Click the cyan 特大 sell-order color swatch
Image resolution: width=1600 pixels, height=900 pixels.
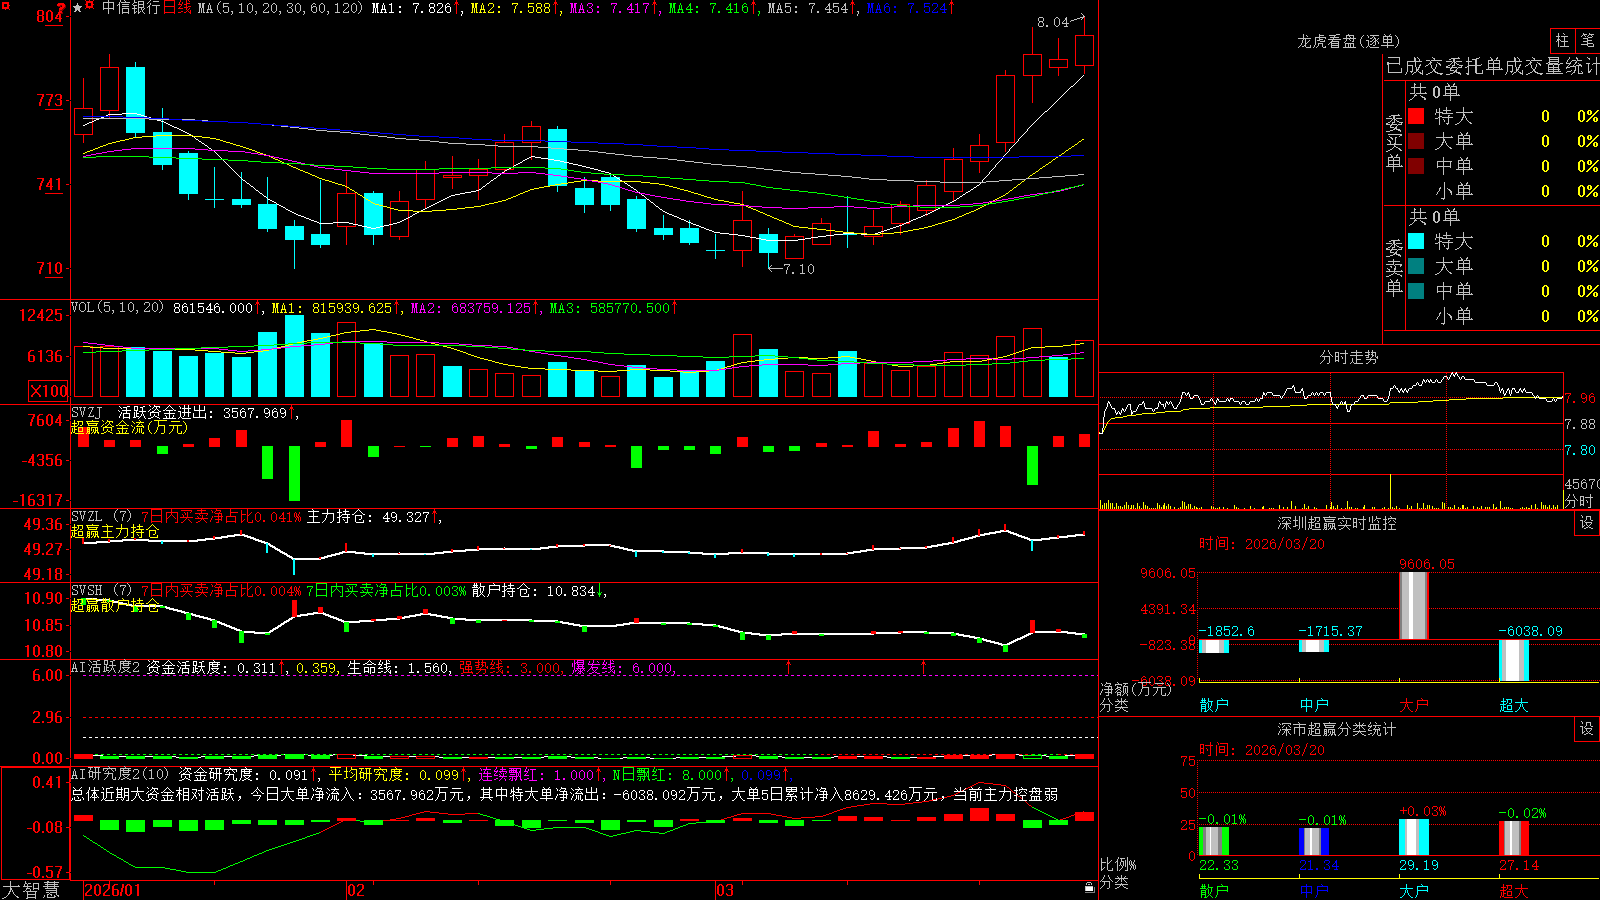1416,241
